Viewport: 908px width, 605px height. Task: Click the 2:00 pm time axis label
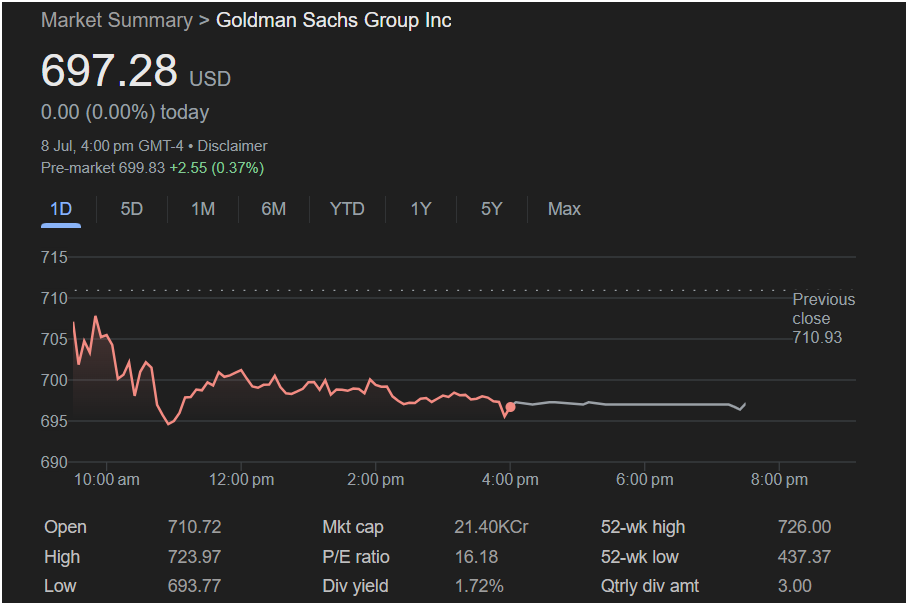376,479
